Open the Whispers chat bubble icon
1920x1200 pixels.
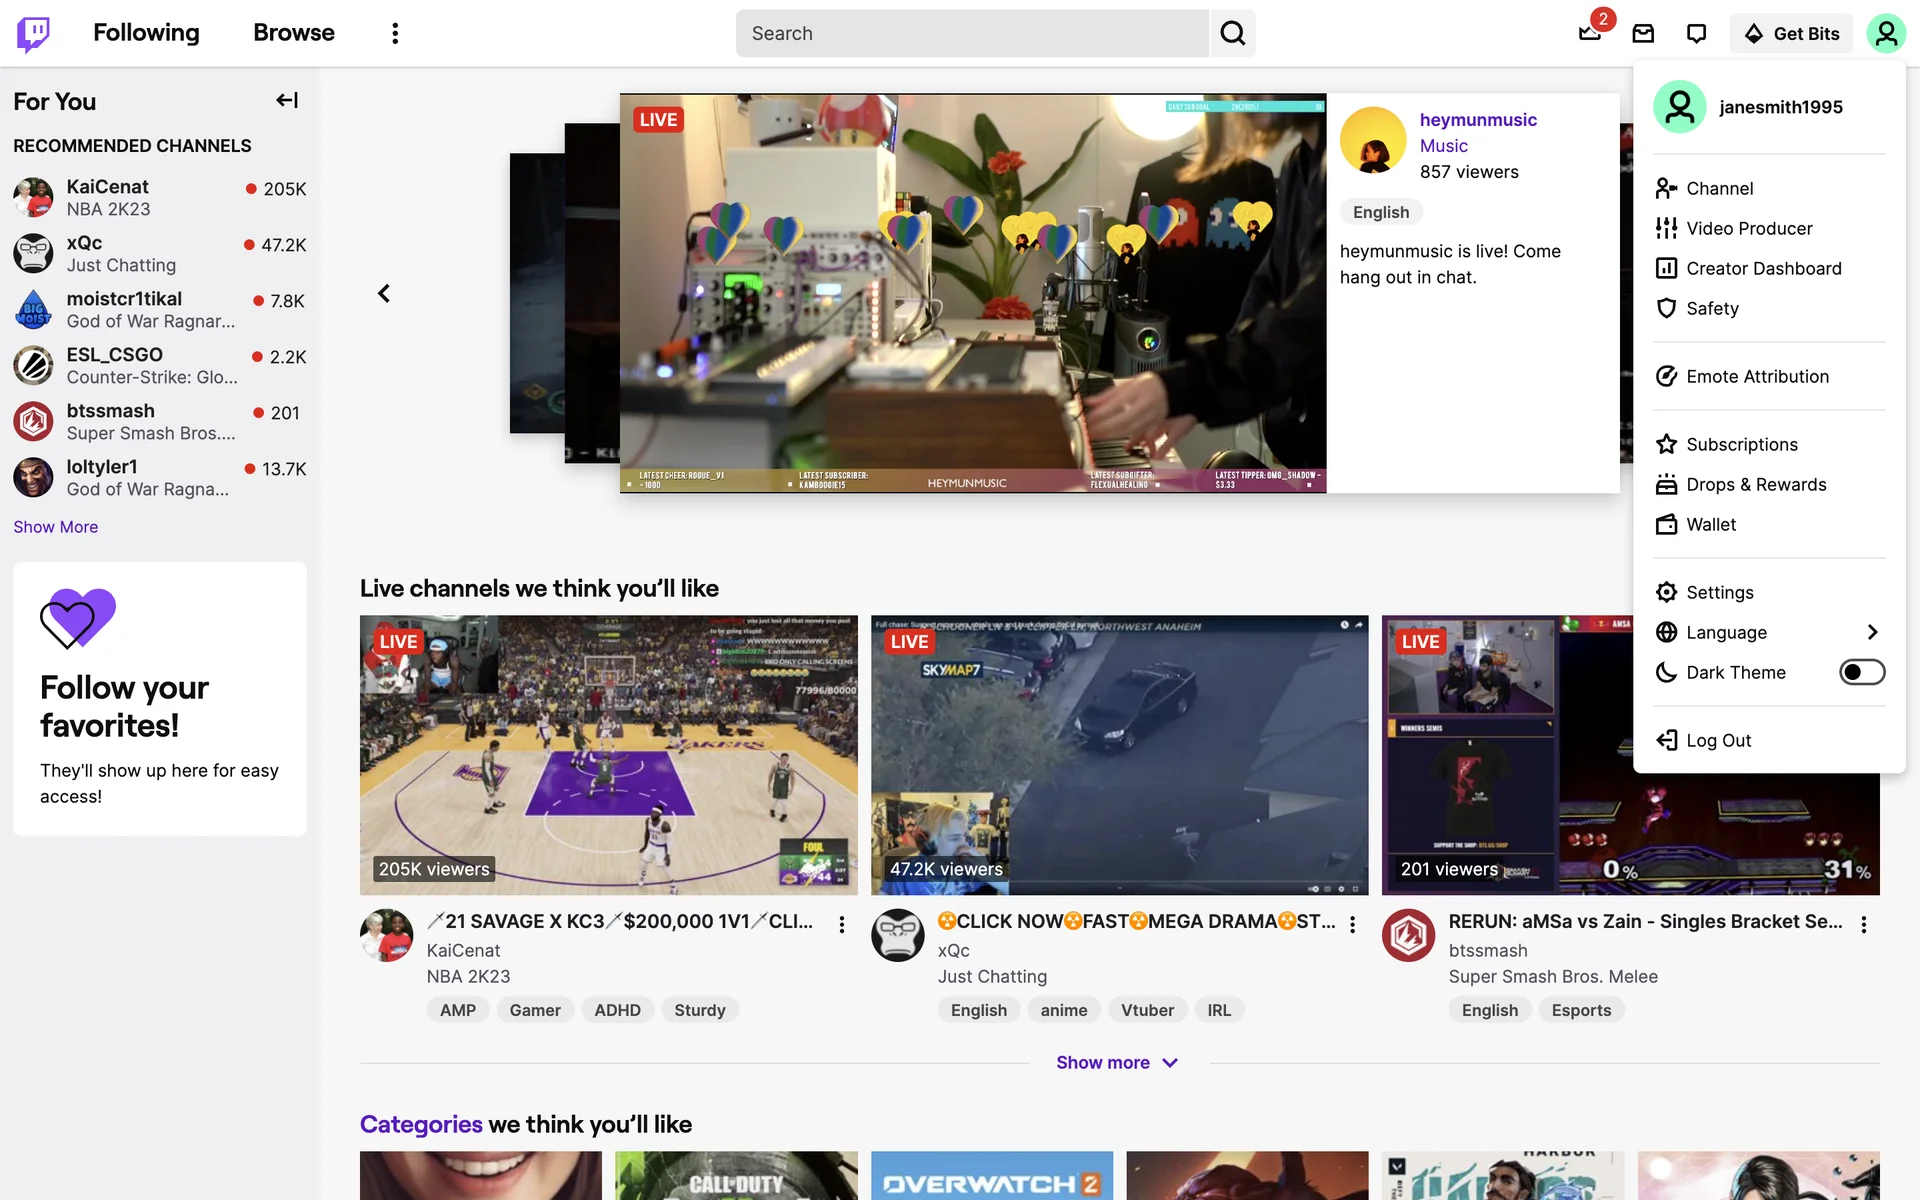tap(1696, 33)
